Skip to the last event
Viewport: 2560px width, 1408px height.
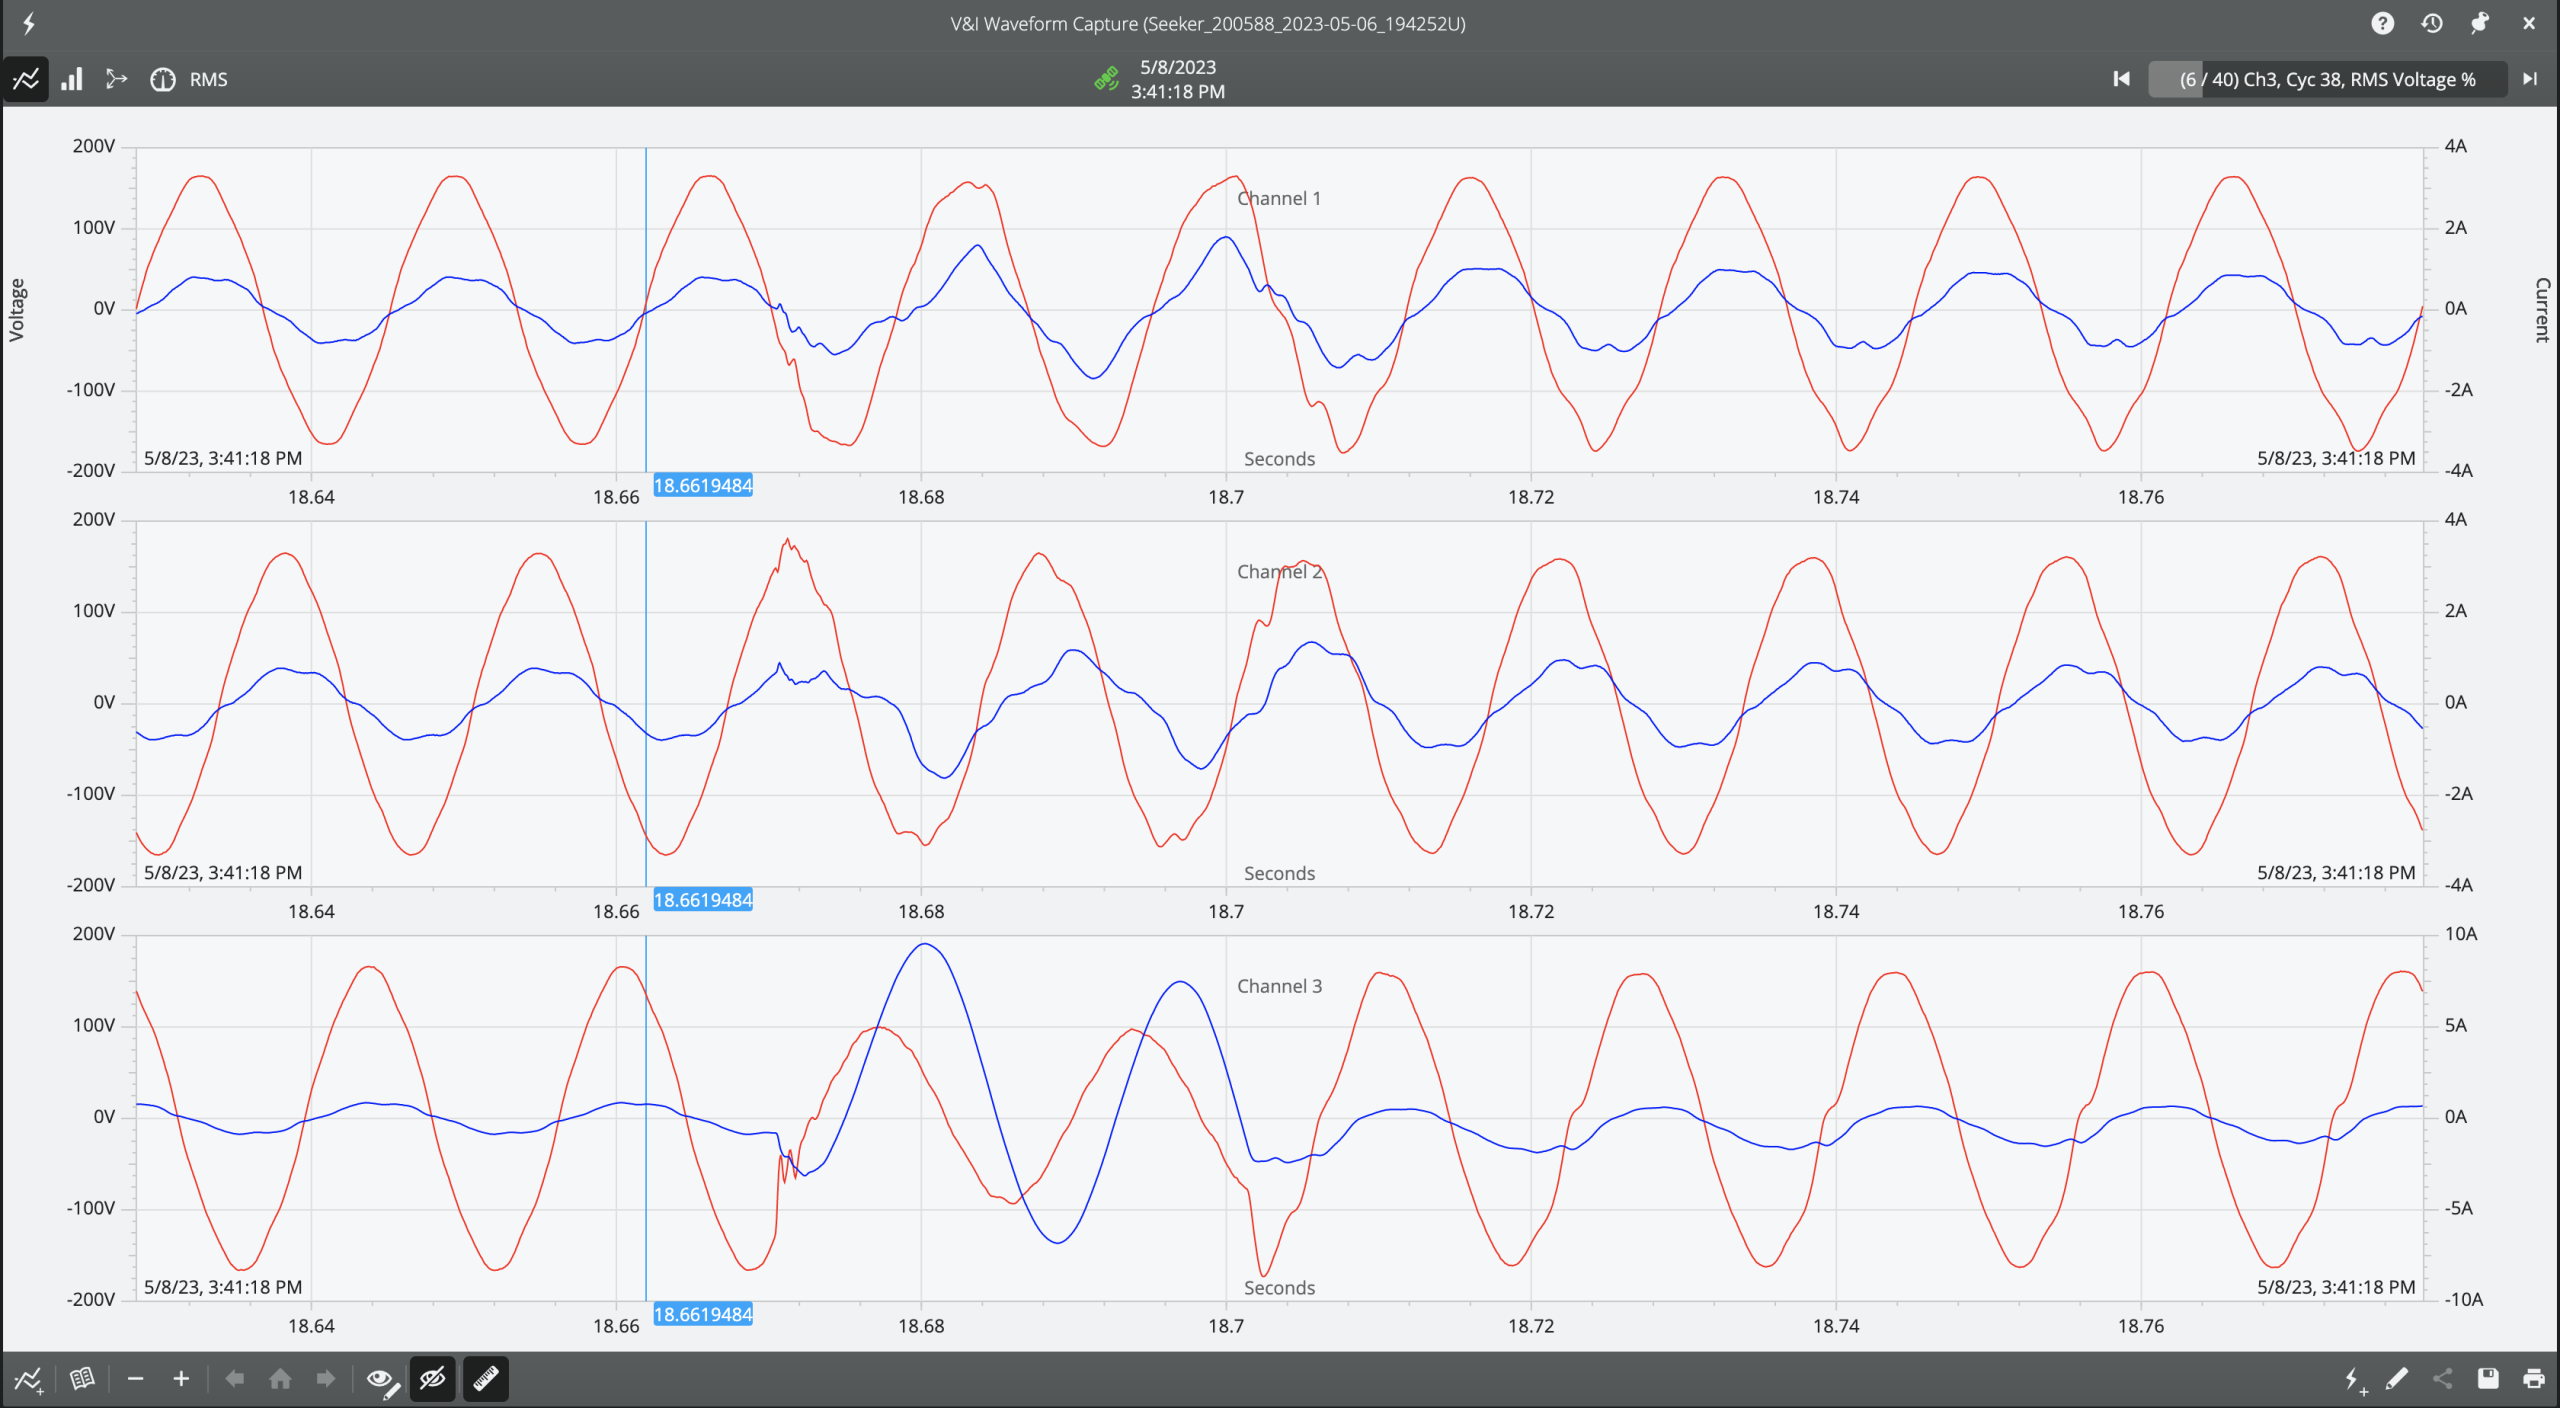(x=2531, y=79)
